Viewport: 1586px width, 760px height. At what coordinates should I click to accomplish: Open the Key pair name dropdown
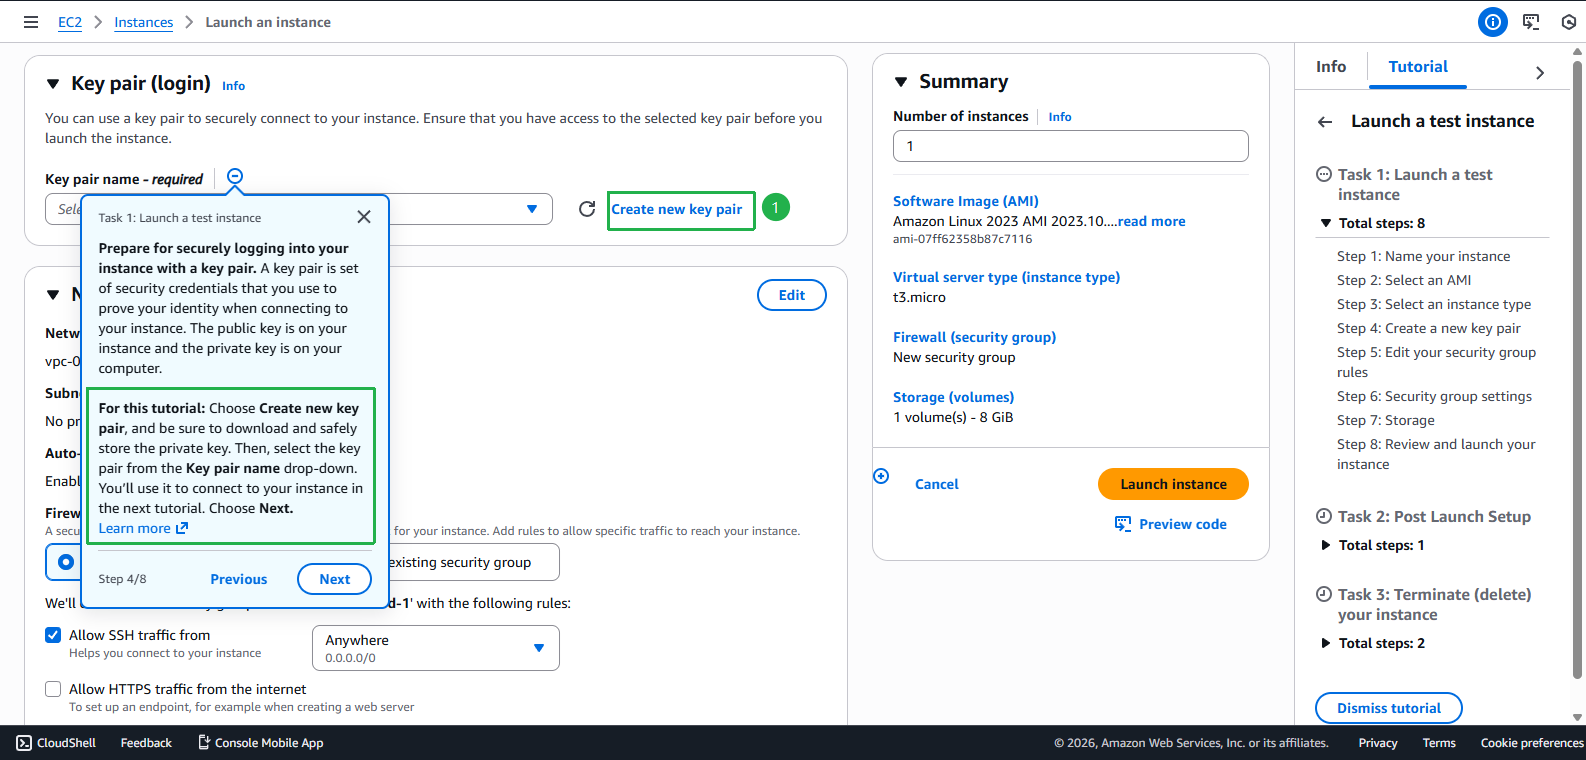click(x=531, y=209)
